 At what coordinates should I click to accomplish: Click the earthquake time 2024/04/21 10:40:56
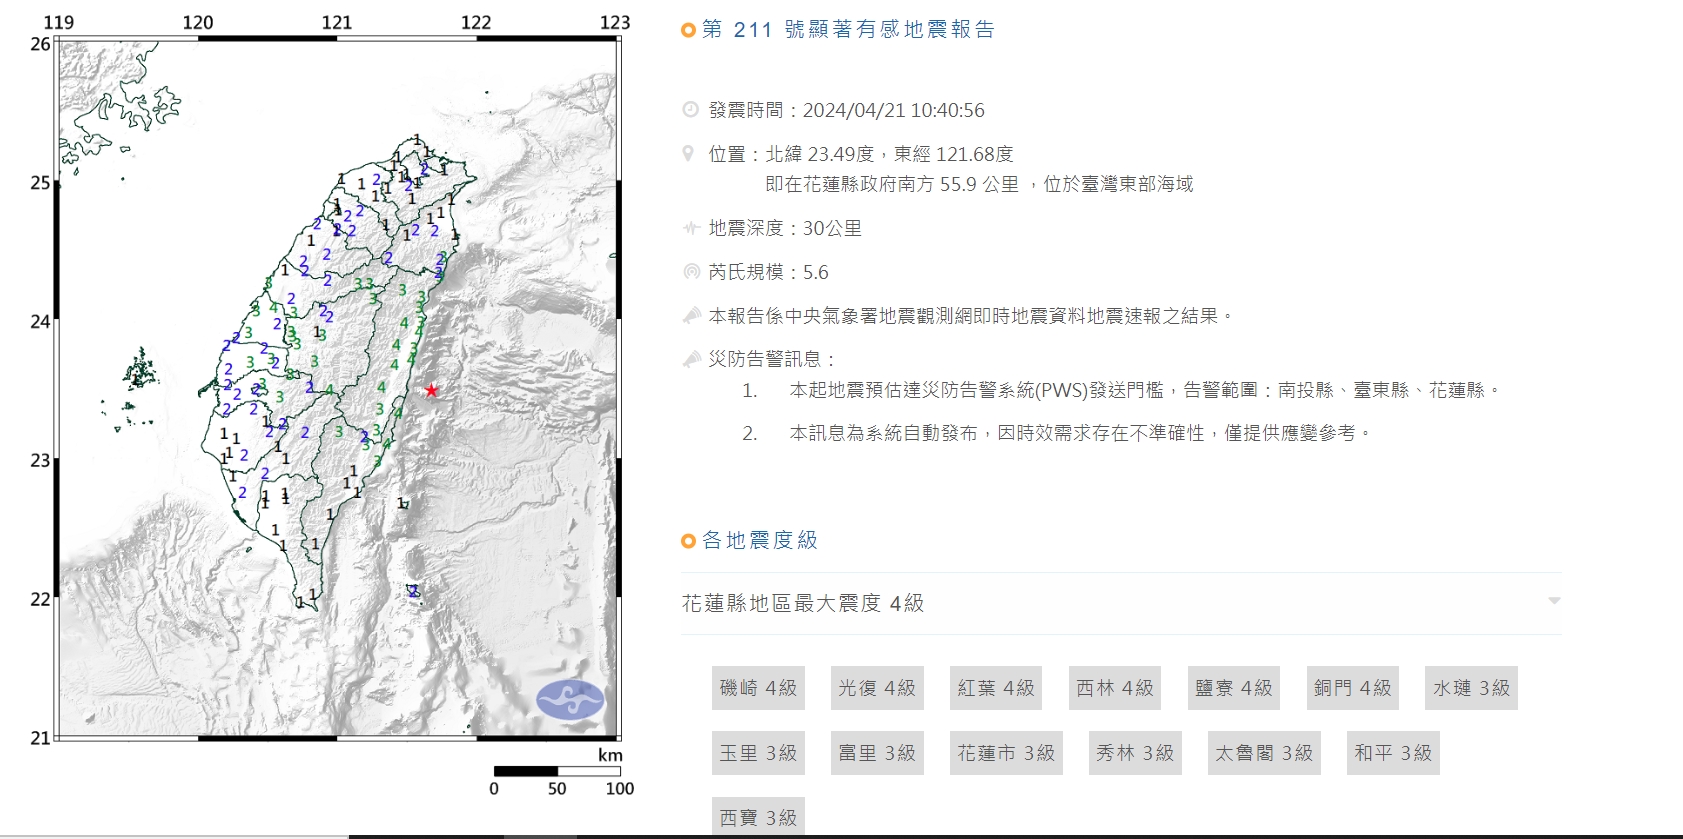tap(894, 110)
